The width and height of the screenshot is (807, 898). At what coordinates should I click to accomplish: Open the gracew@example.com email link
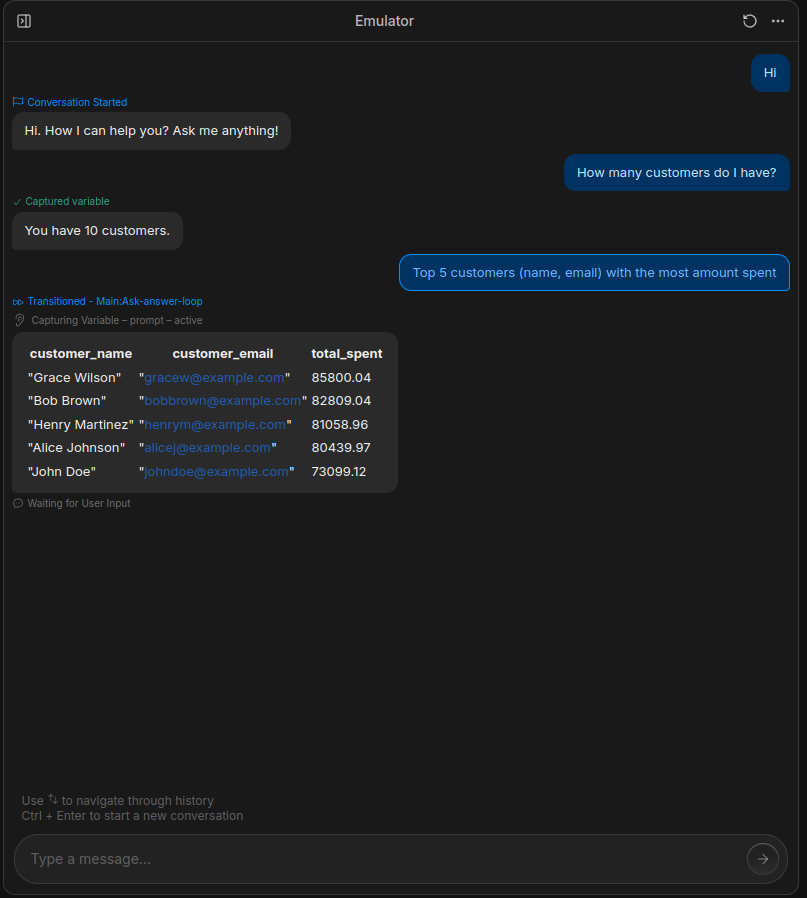pyautogui.click(x=214, y=377)
